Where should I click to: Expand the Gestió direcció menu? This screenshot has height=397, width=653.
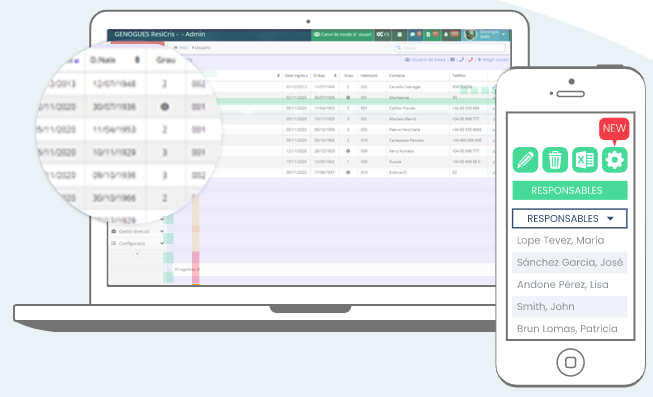pyautogui.click(x=138, y=231)
